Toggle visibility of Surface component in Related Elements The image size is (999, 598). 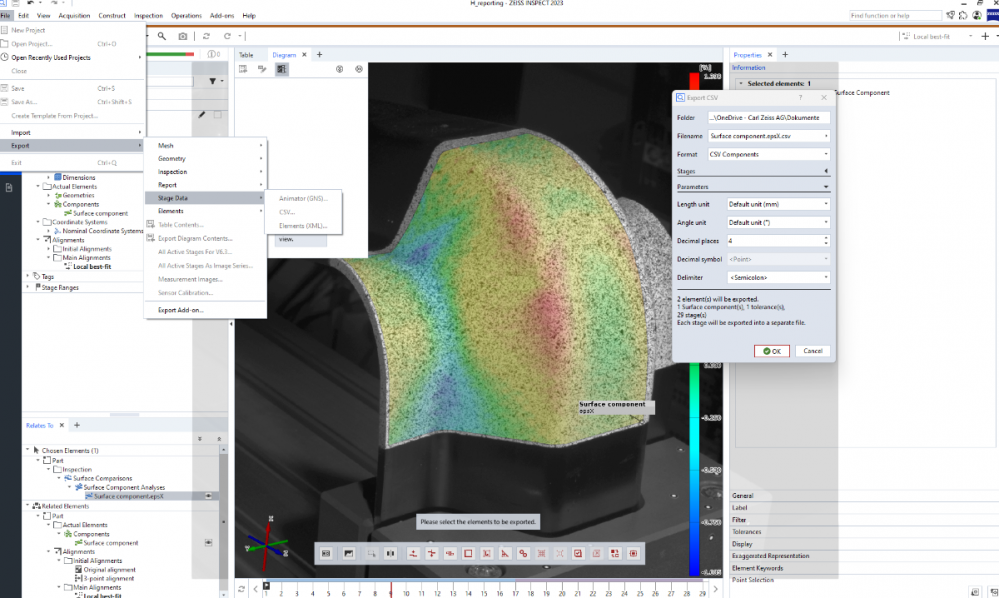pos(209,542)
